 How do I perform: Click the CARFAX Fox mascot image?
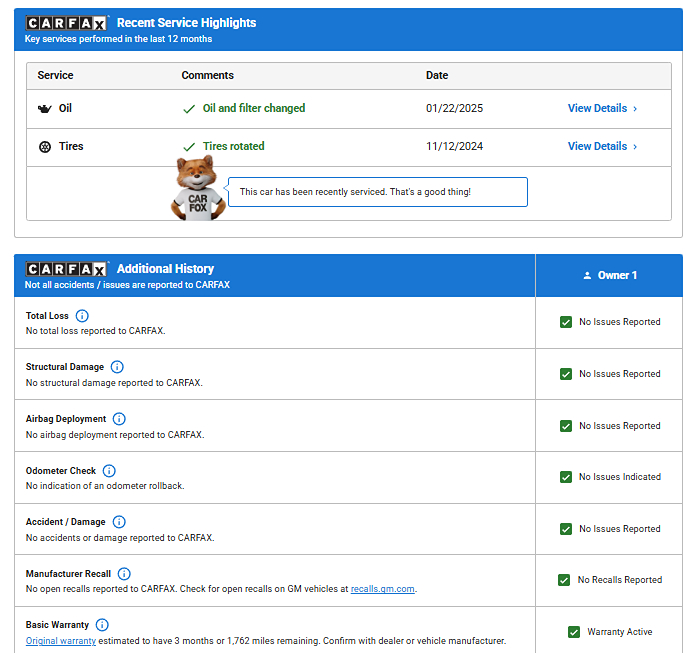coord(196,188)
